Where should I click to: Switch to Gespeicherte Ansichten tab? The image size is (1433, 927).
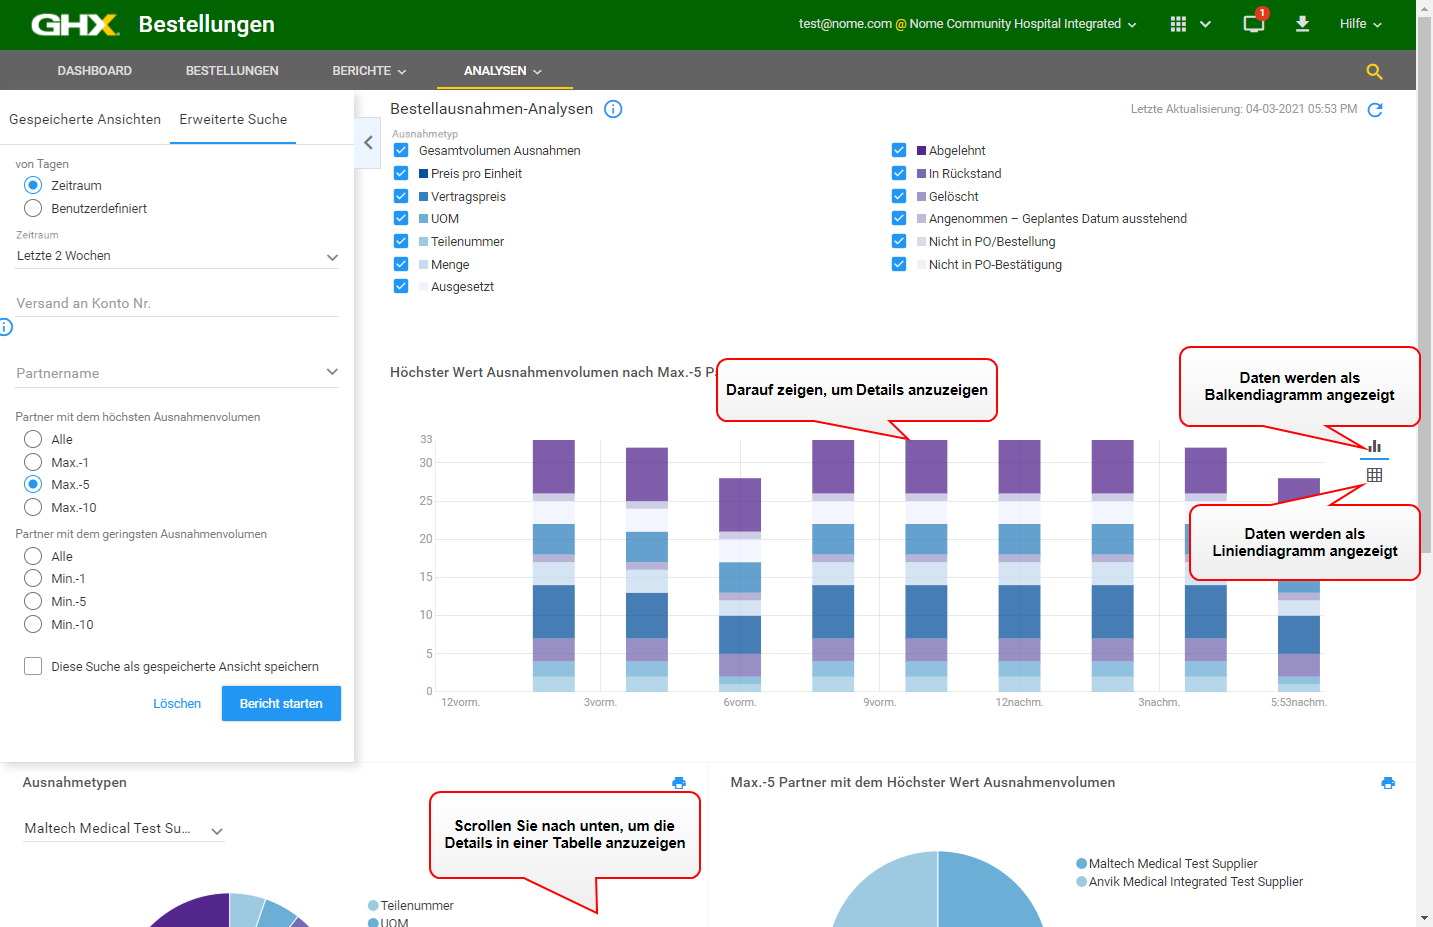click(85, 119)
